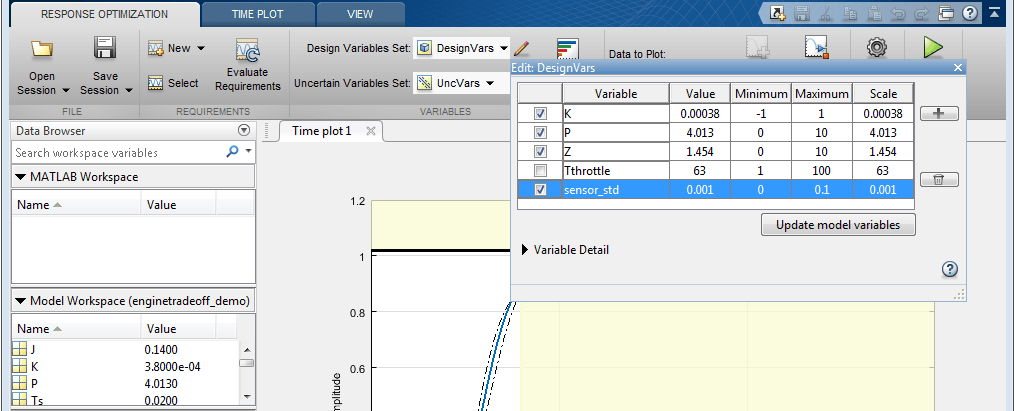
Task: Click Update model variables button
Action: click(837, 225)
